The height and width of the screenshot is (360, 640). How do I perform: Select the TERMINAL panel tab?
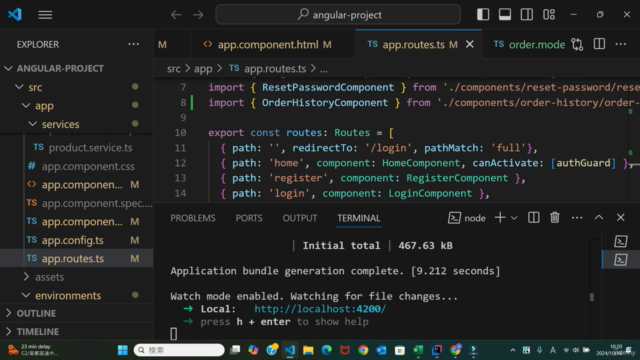coord(359,218)
